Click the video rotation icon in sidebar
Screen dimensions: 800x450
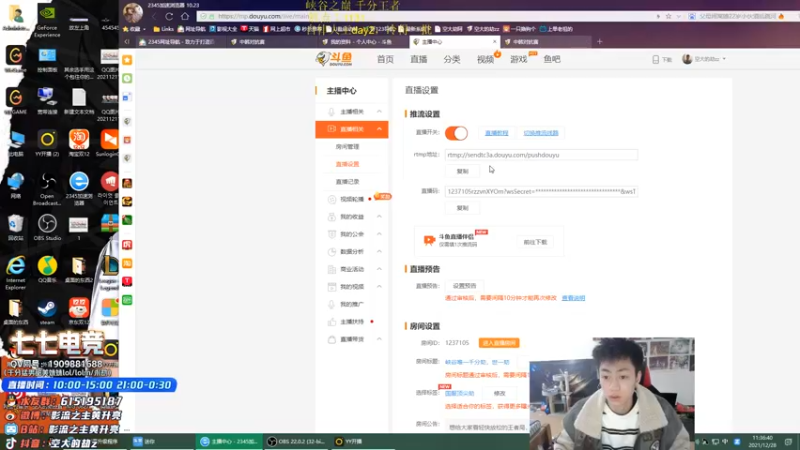click(332, 199)
